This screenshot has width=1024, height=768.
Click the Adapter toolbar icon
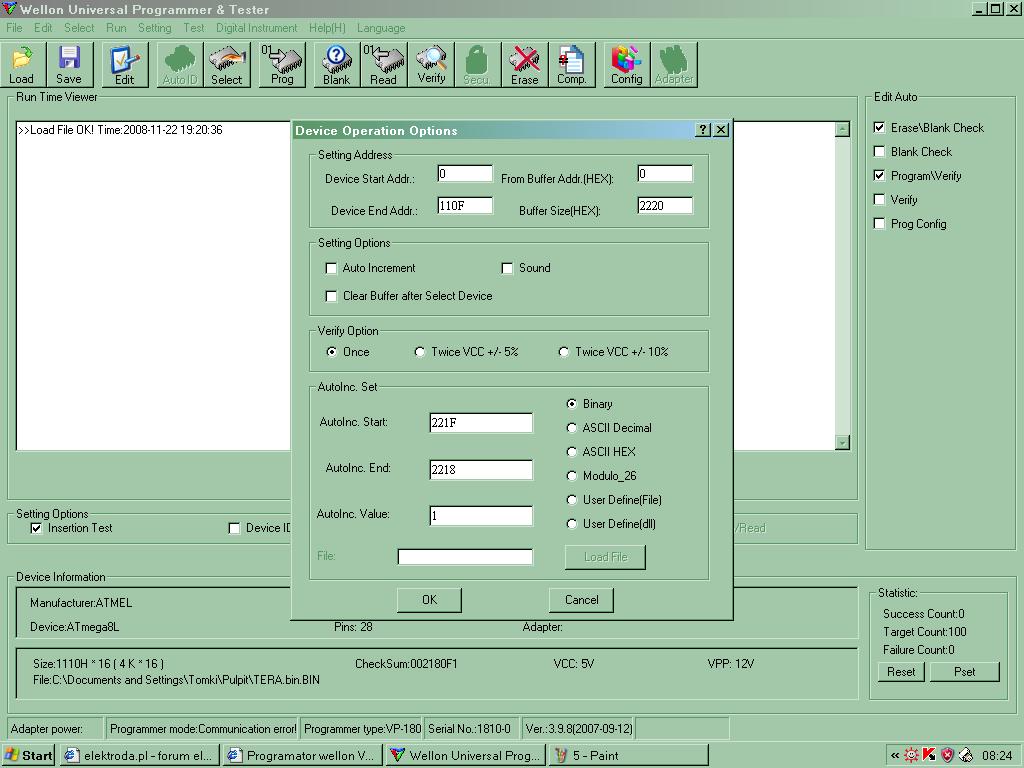pyautogui.click(x=674, y=64)
